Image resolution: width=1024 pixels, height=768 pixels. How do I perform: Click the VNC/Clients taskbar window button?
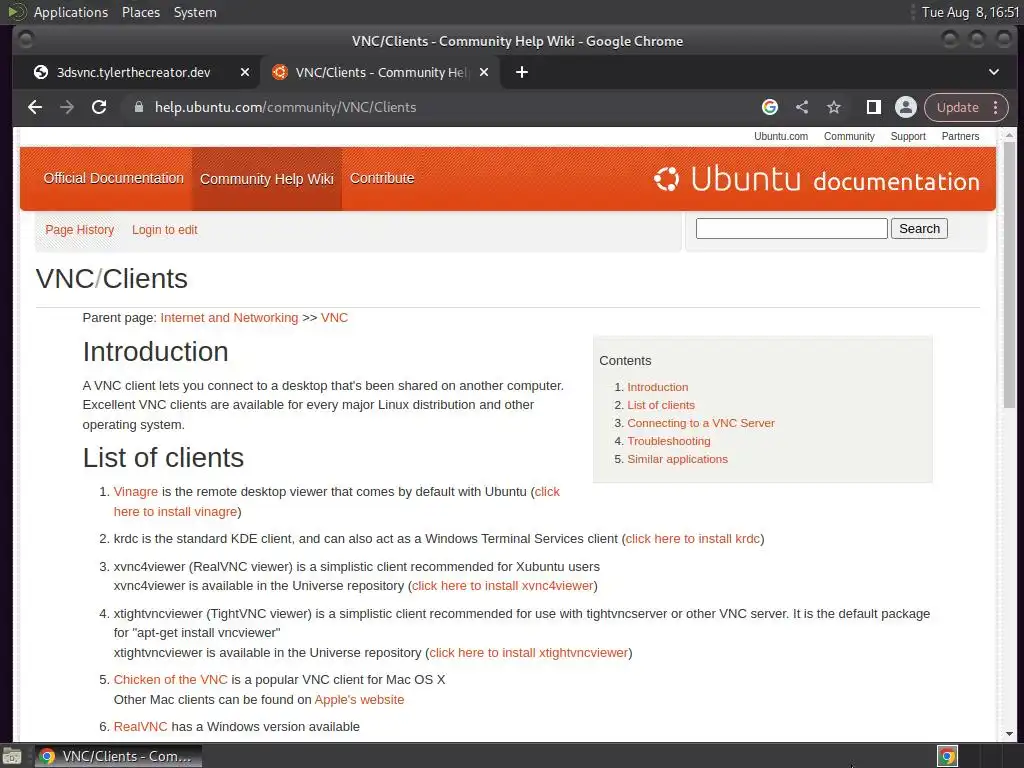pos(118,756)
